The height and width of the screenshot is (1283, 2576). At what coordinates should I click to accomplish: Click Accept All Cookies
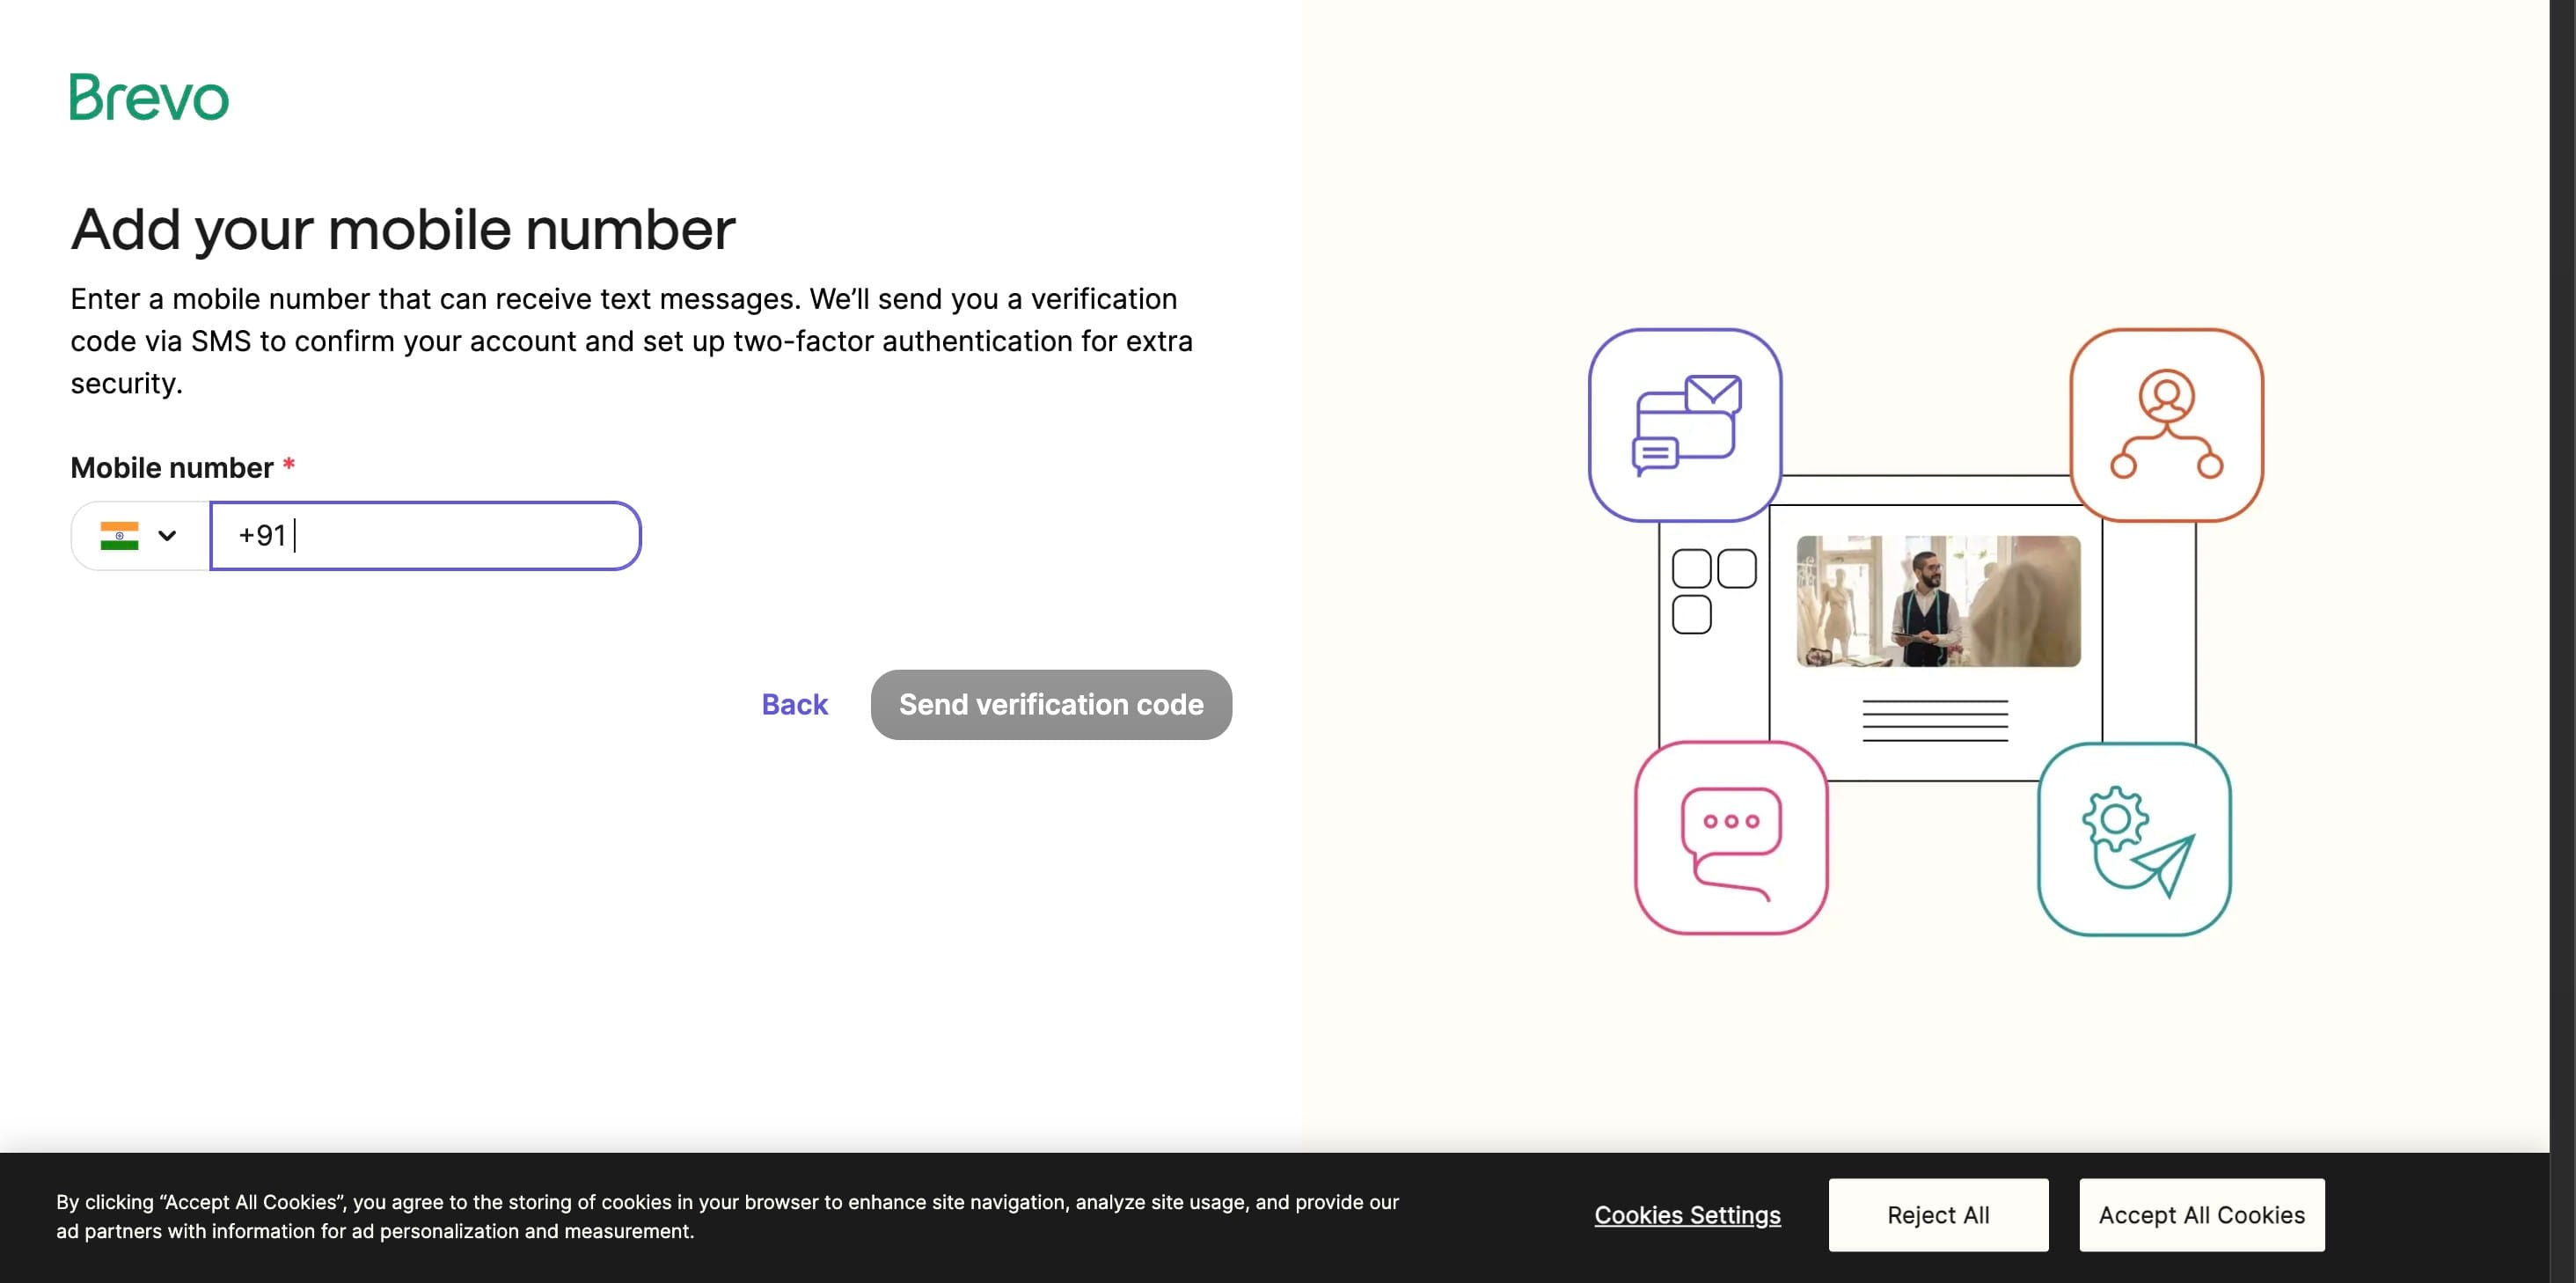[2200, 1215]
